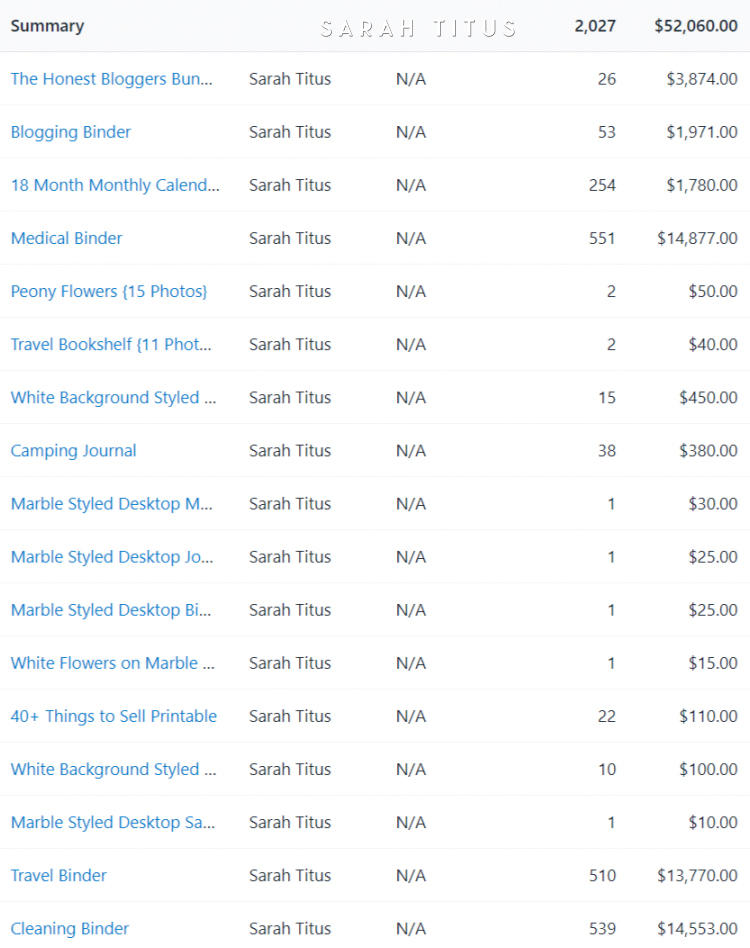Open the Medical Binder product
This screenshot has width=750, height=948.
[66, 238]
